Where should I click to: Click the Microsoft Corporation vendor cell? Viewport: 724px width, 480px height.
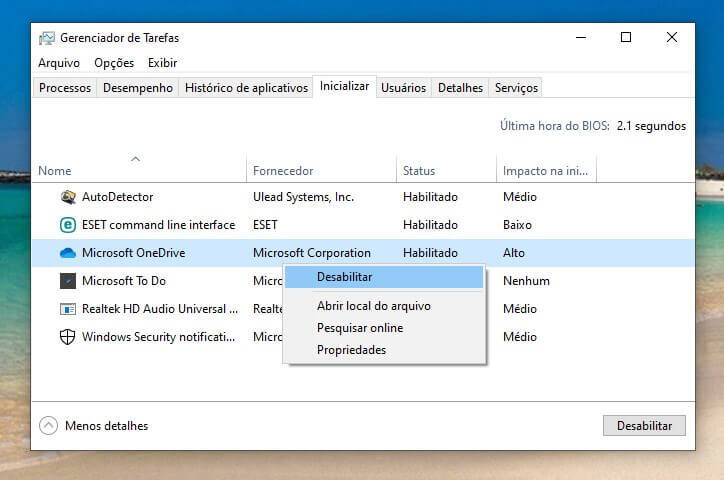tap(312, 253)
